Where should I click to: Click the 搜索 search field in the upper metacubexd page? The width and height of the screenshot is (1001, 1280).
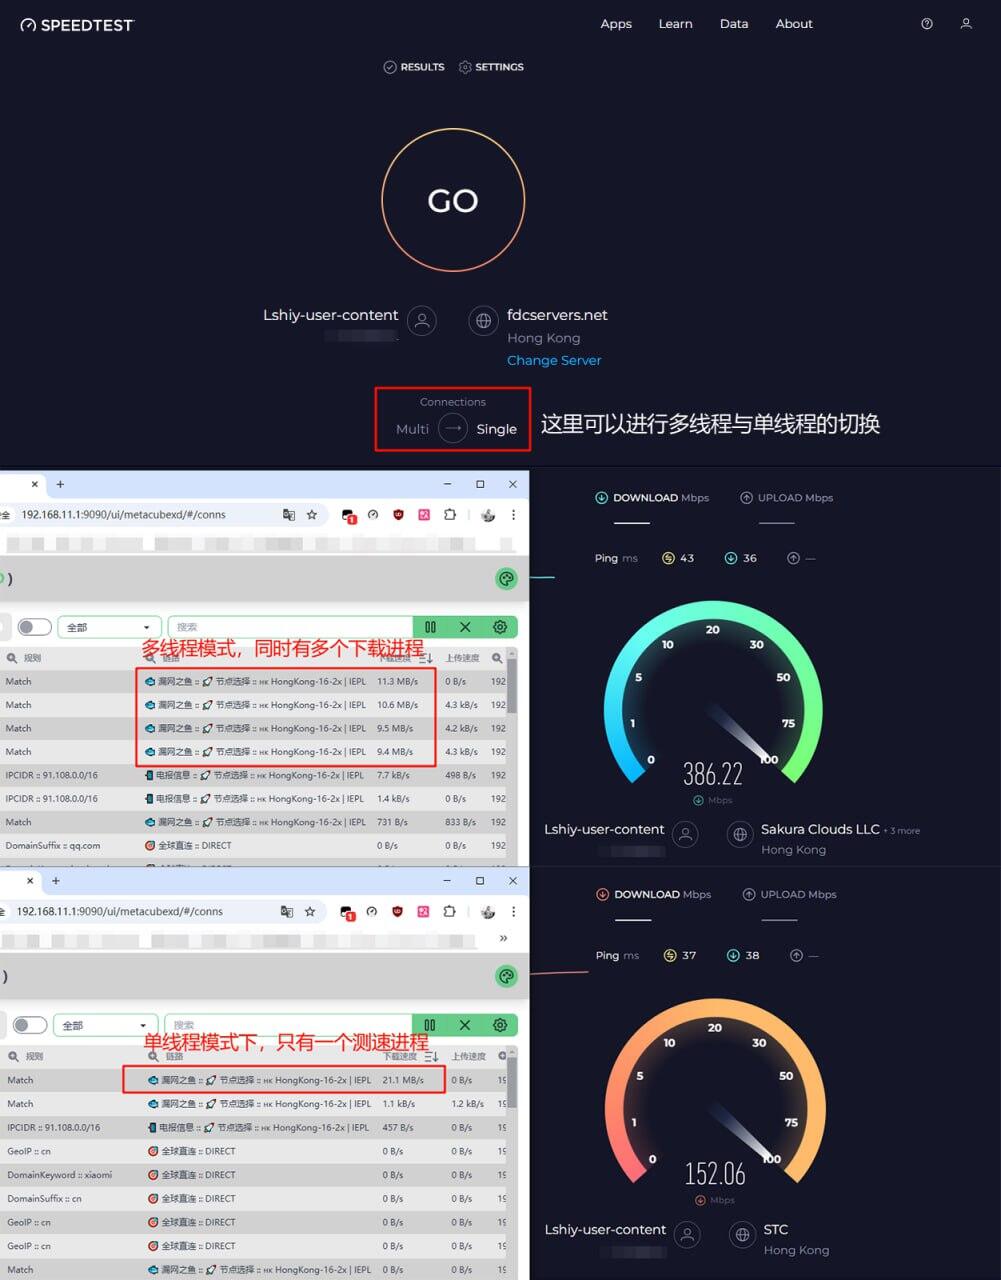(x=290, y=627)
